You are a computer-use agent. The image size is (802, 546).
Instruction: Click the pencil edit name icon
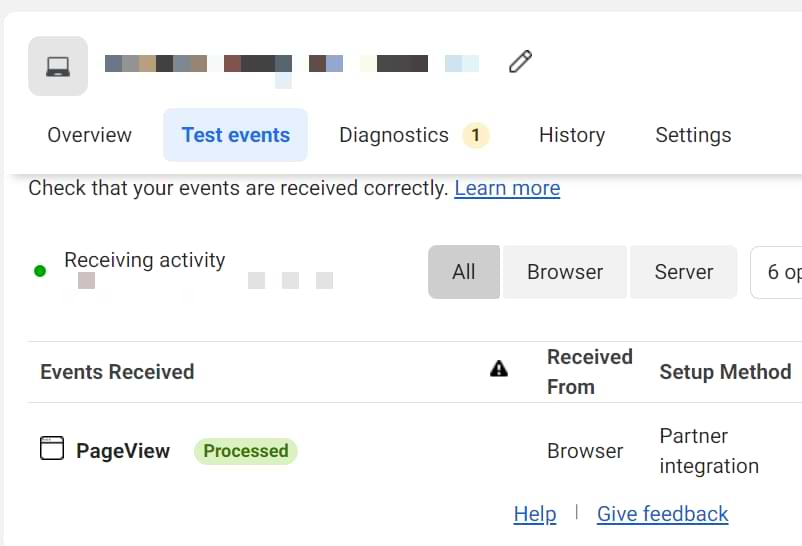point(520,62)
